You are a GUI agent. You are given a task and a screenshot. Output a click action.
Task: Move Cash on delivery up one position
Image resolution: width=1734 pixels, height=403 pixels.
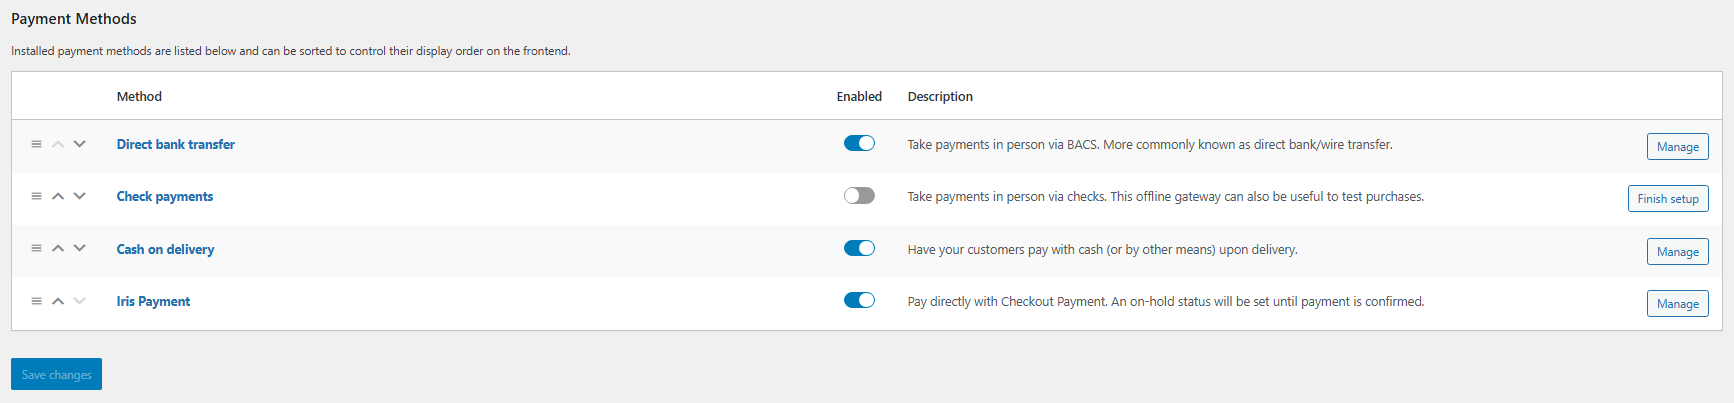pos(58,248)
